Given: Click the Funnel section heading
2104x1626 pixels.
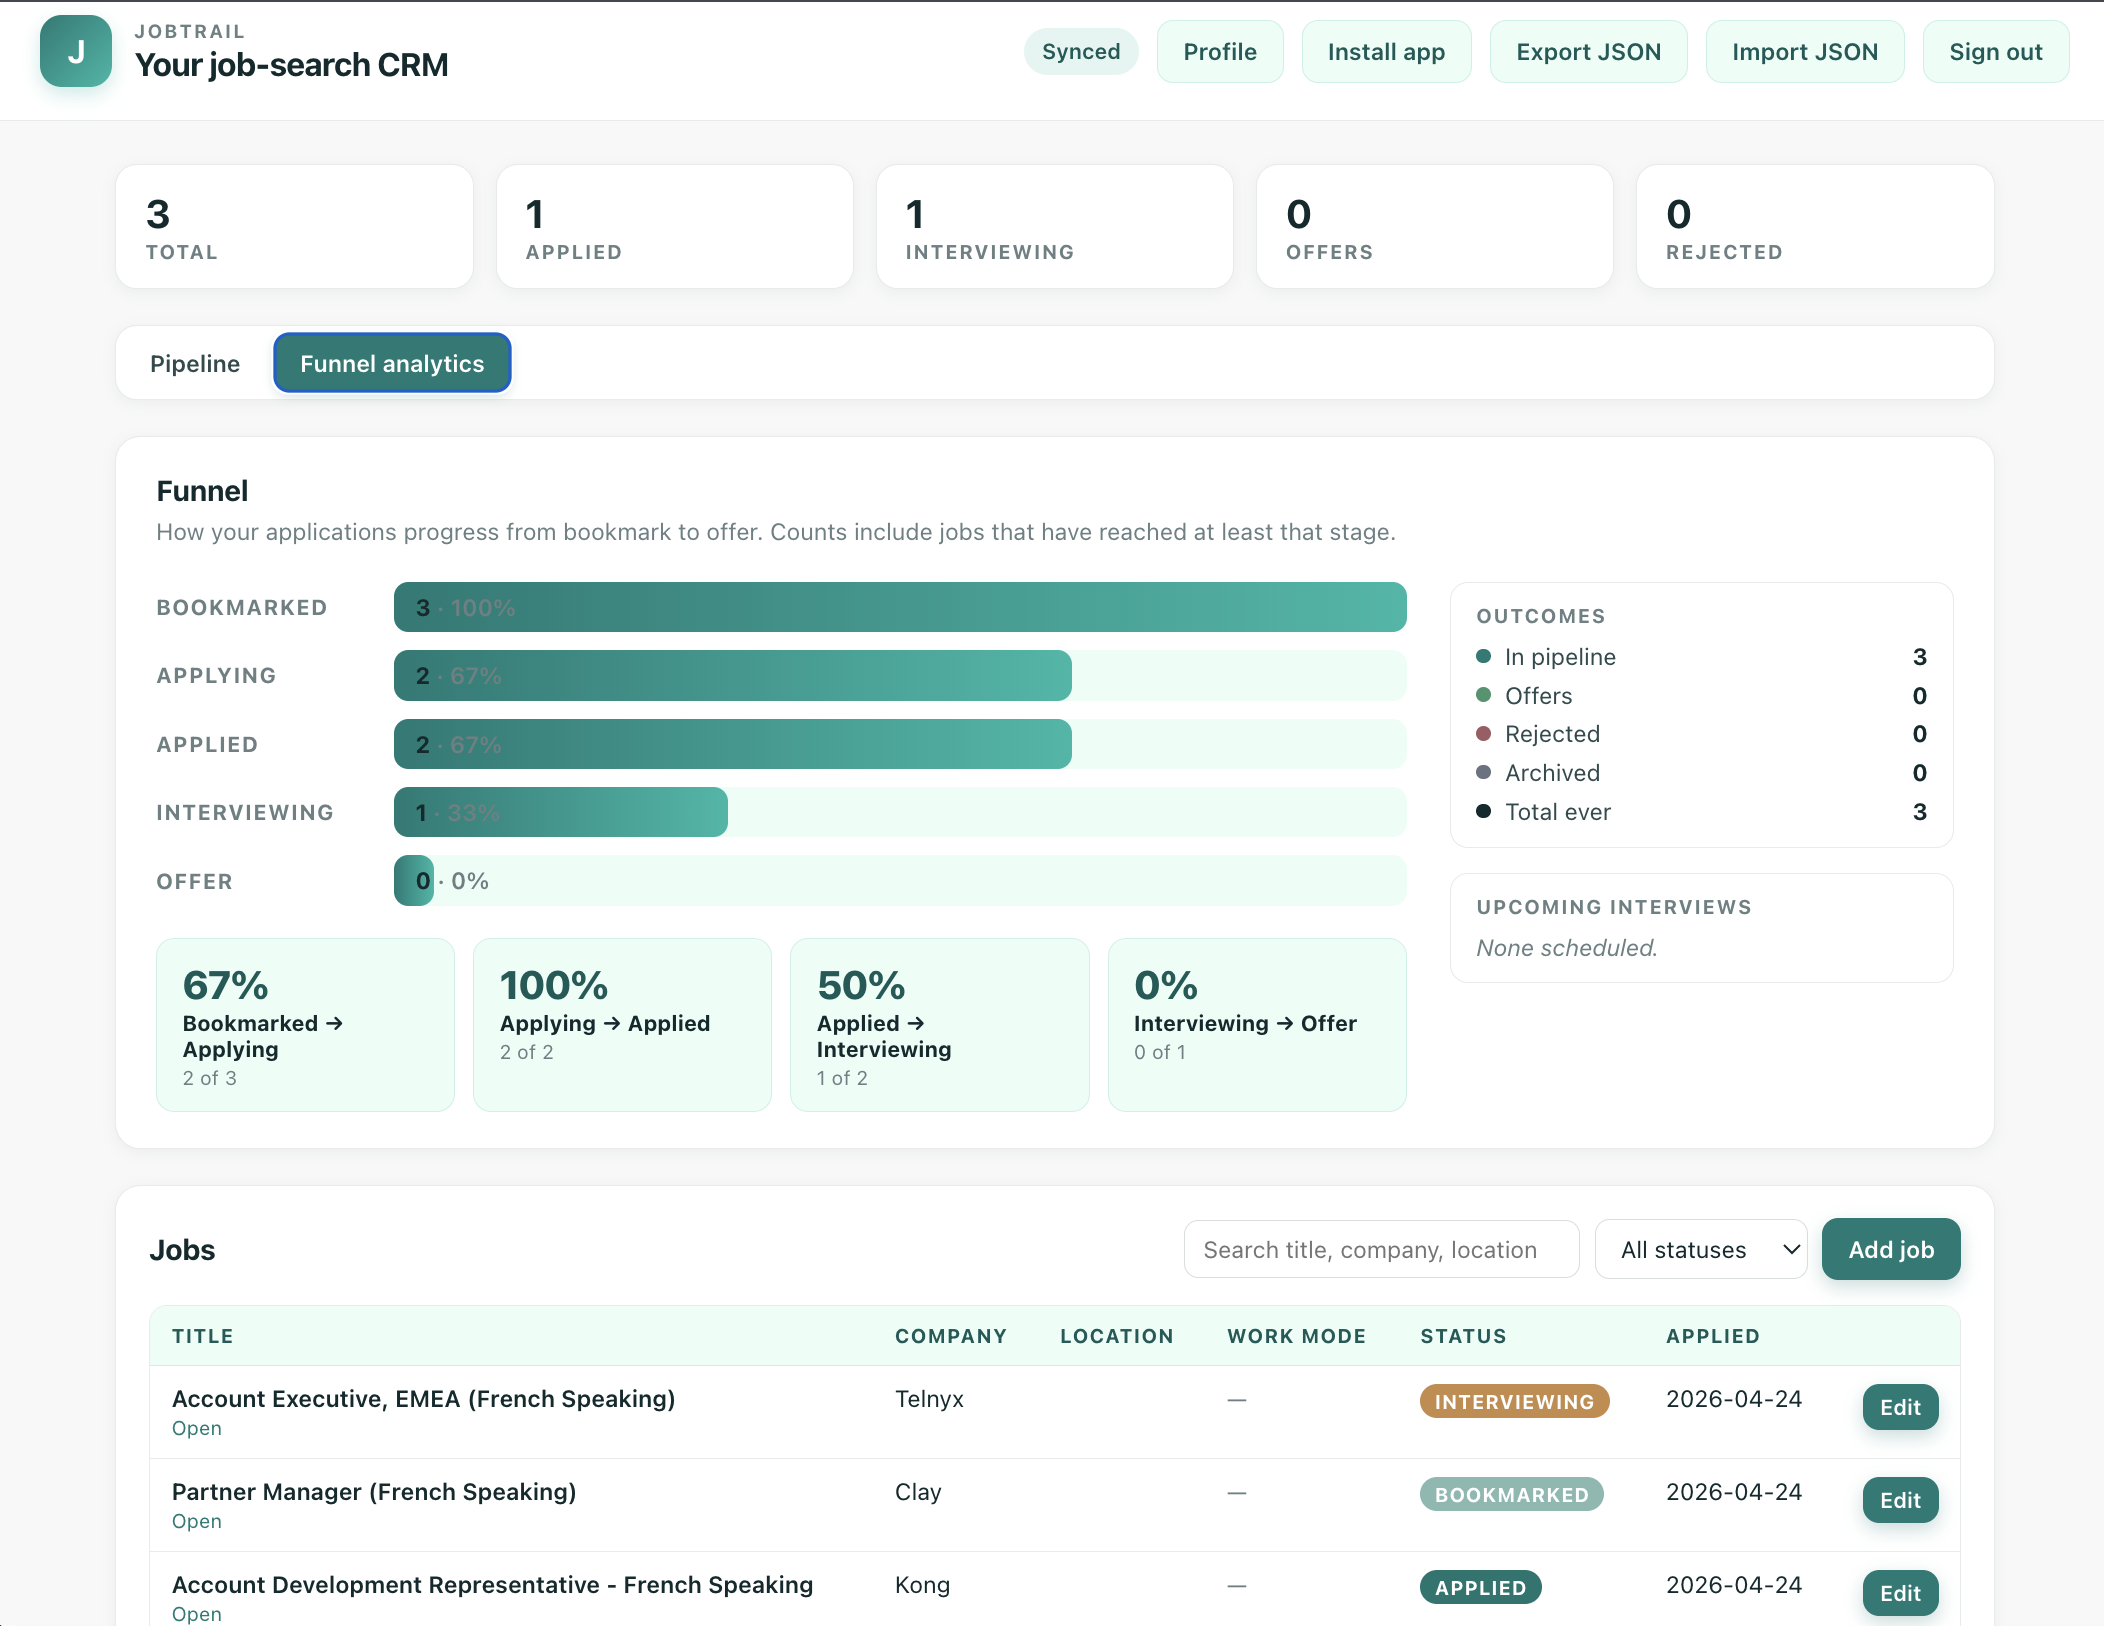Looking at the screenshot, I should [202, 491].
